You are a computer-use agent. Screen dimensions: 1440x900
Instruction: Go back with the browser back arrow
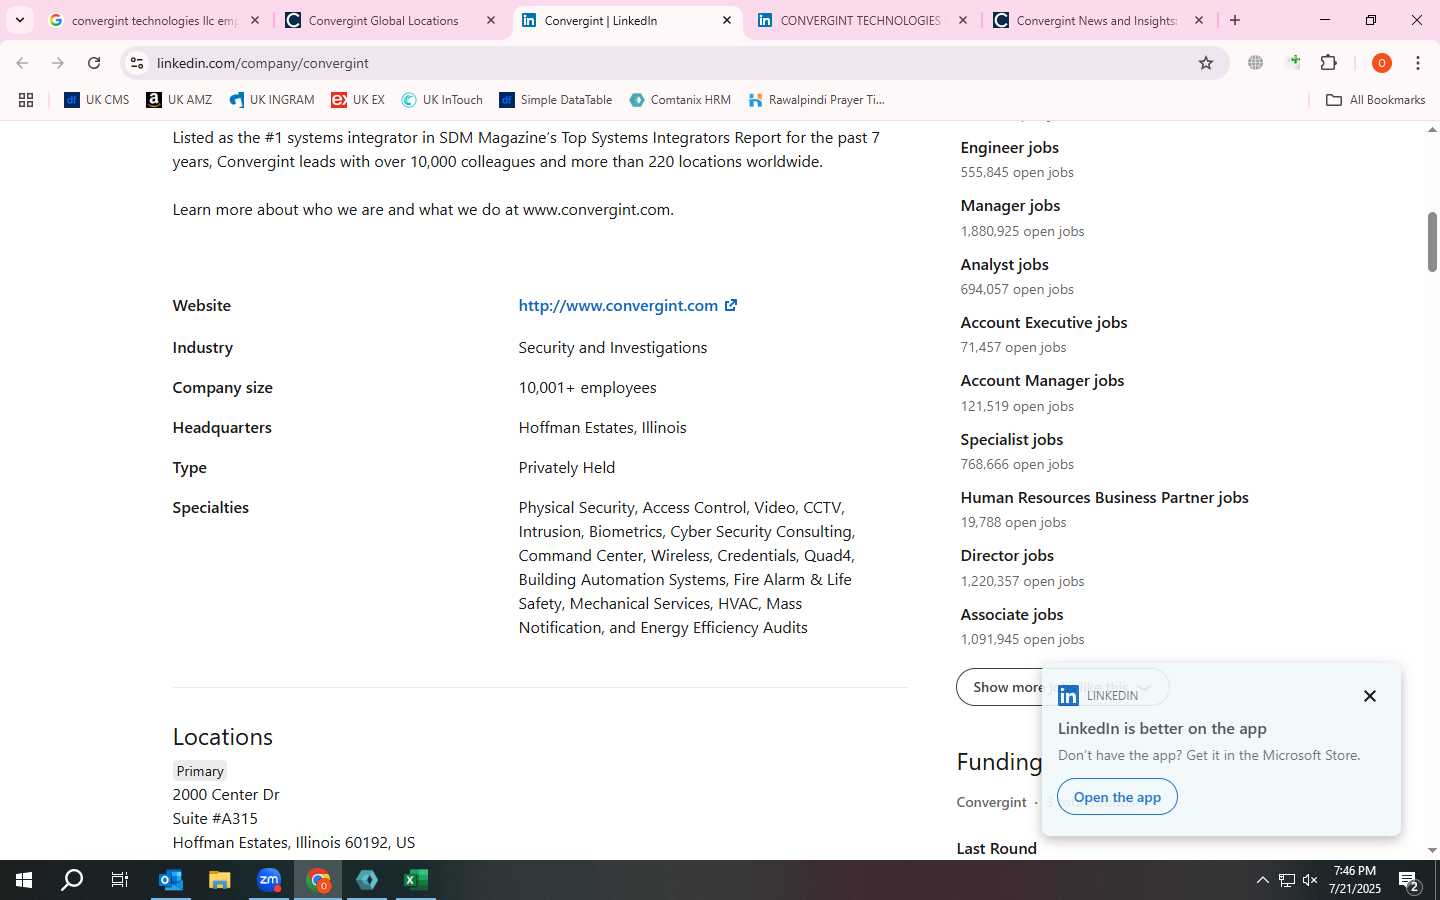[22, 63]
